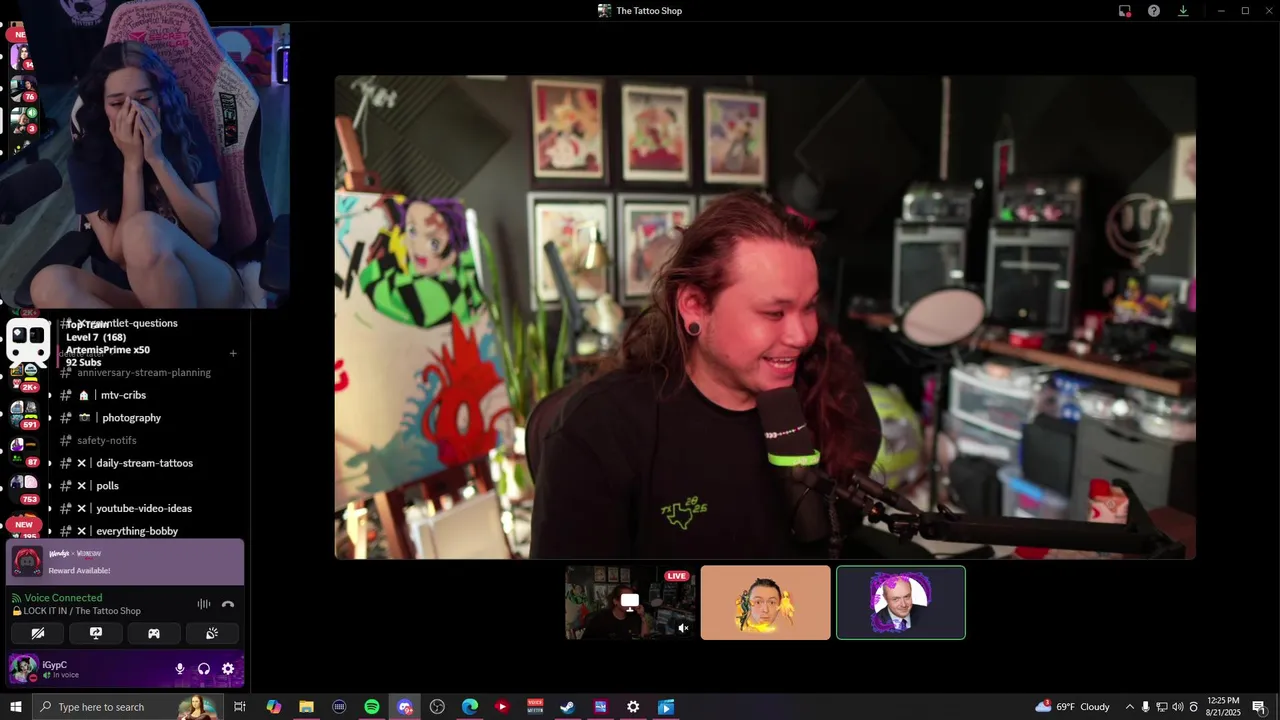This screenshot has width=1280, height=720.
Task: Open server with 87 notification badge
Action: (23, 451)
